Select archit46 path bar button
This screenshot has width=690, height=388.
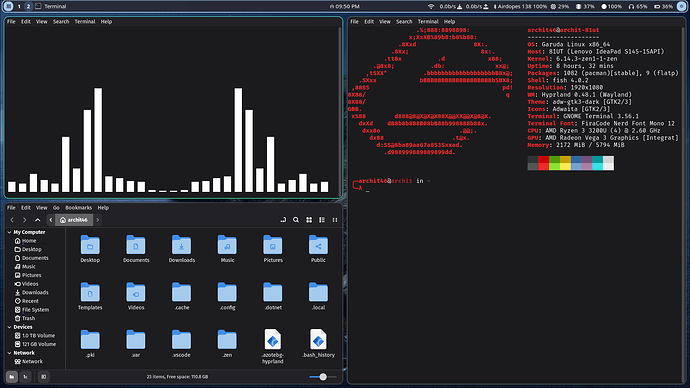(74, 220)
